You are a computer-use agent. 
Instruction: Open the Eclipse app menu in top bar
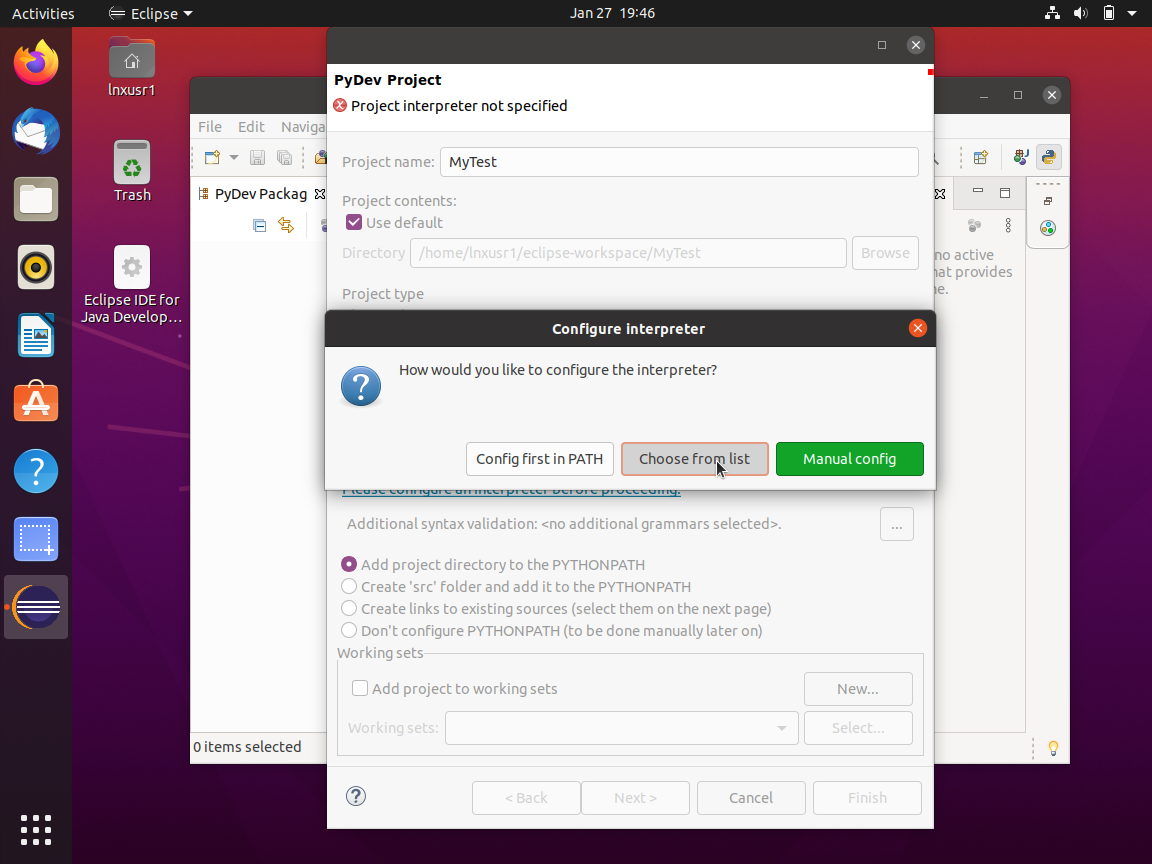tap(150, 14)
